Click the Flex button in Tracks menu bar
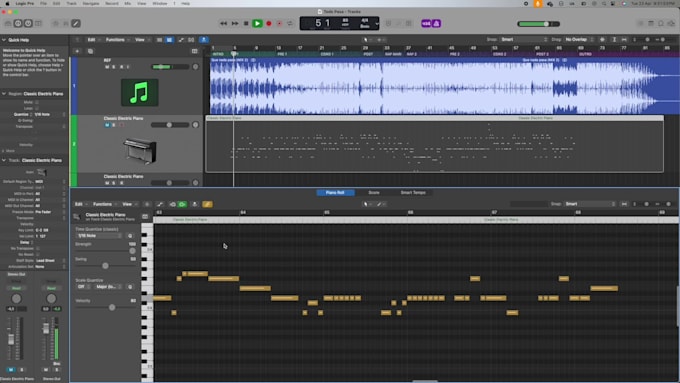Image resolution: width=680 pixels, height=383 pixels. [x=191, y=39]
